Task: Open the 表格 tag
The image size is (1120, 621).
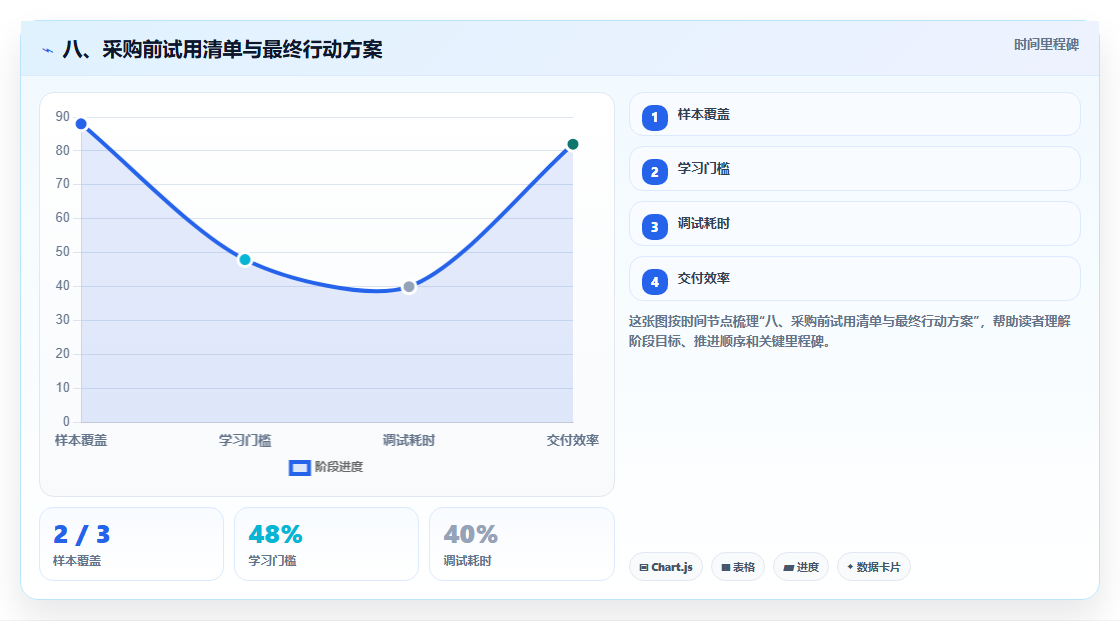Action: (x=738, y=567)
